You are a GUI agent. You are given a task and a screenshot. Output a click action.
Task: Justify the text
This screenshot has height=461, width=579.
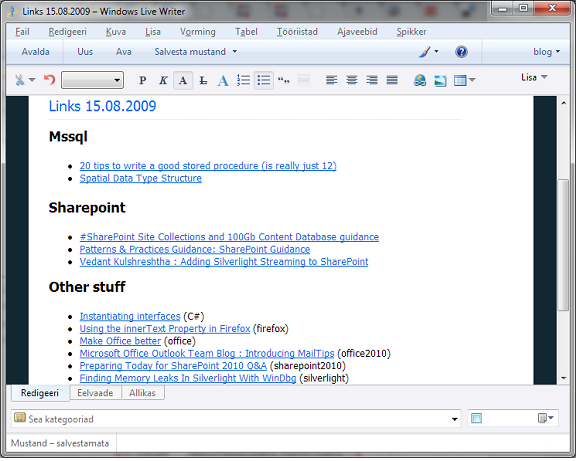point(392,80)
